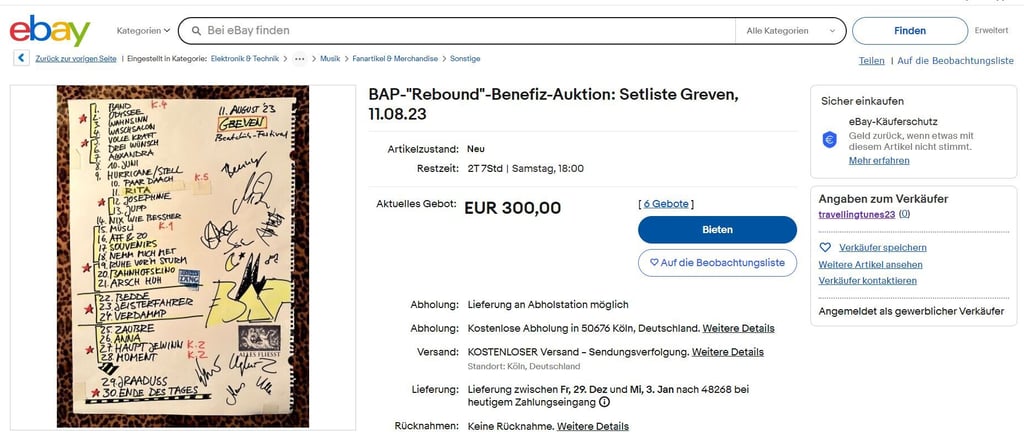Click the Teilen share link
This screenshot has height=437, width=1024.
871,61
